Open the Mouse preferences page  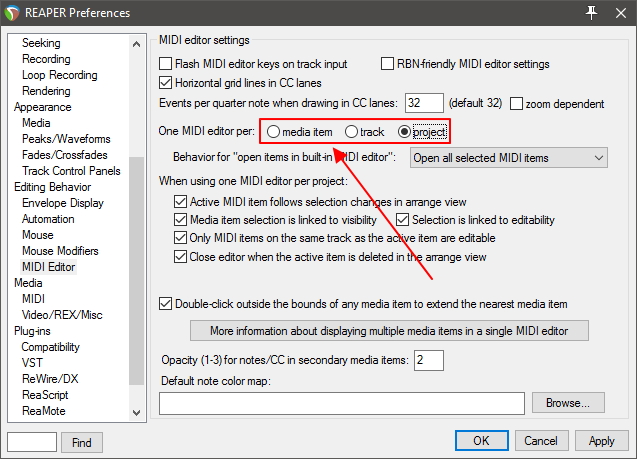[38, 235]
